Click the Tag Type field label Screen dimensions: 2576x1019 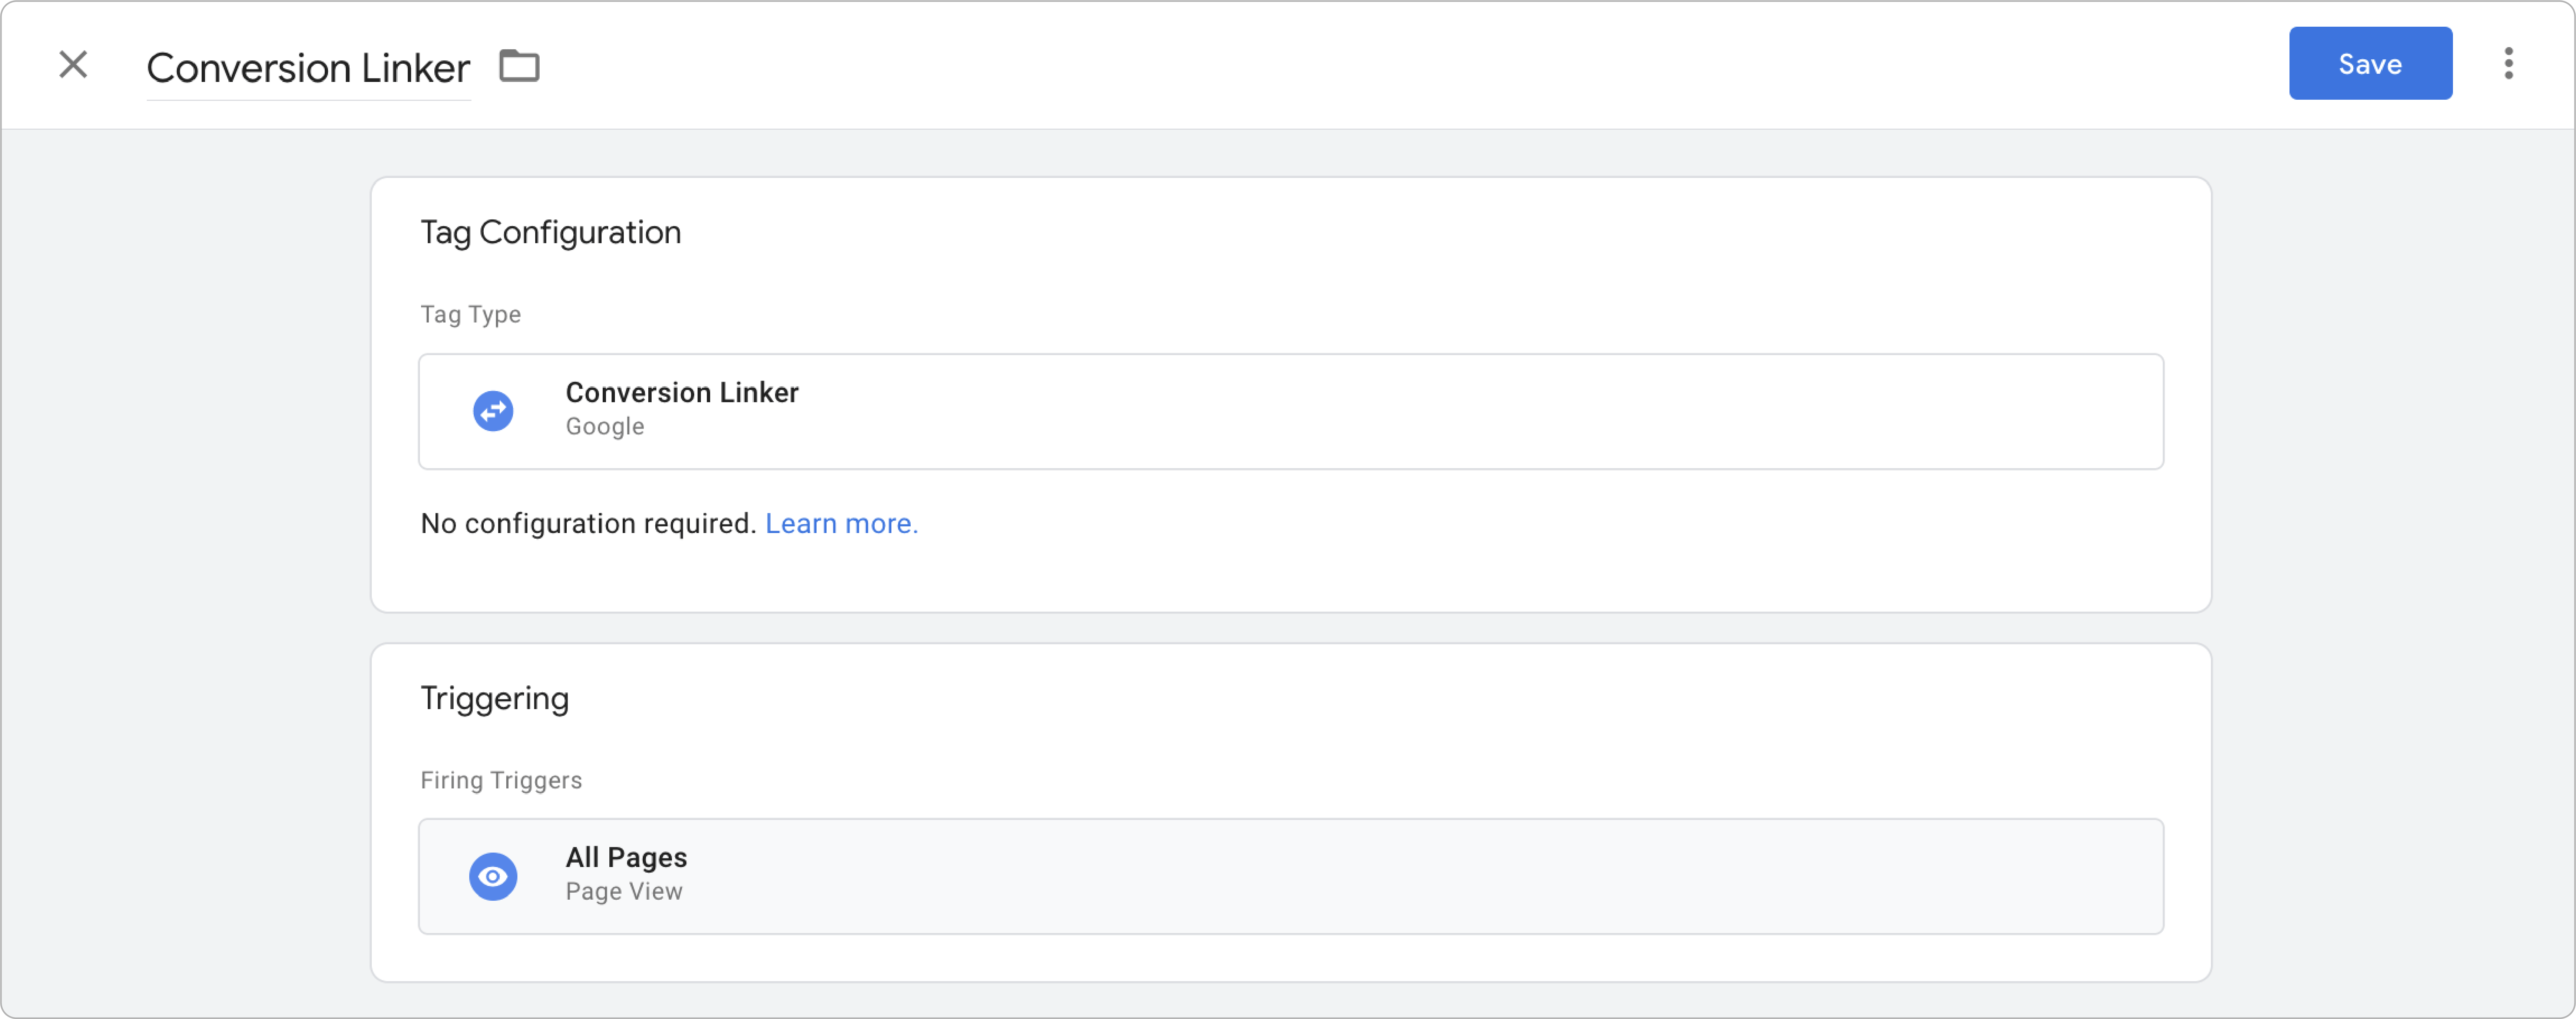(470, 315)
